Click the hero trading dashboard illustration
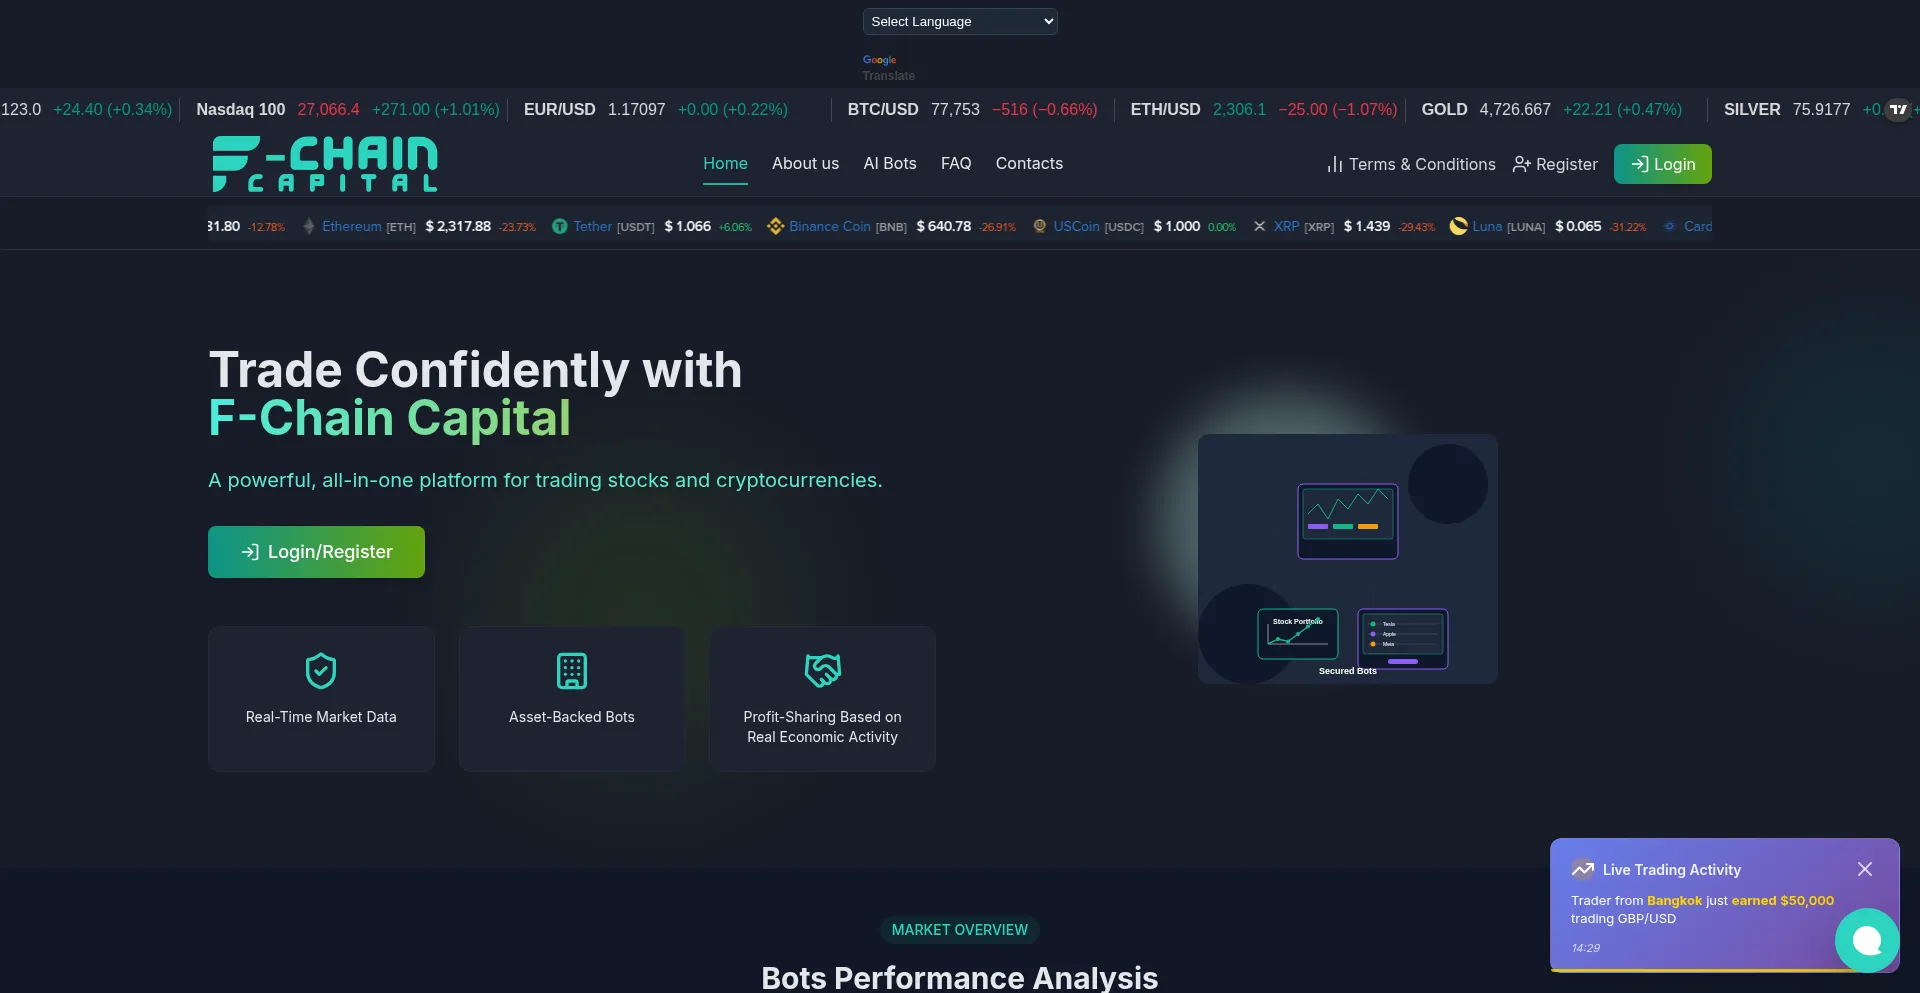The height and width of the screenshot is (993, 1920). (x=1347, y=559)
